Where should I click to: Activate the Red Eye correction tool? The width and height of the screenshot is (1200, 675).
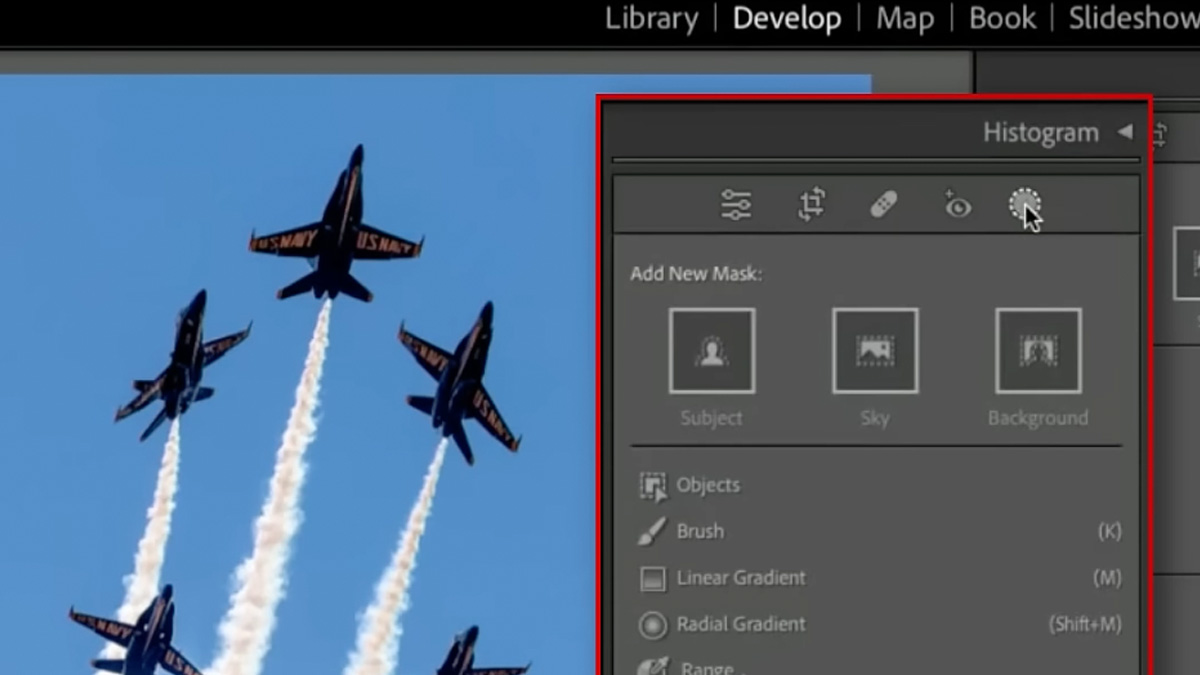click(957, 206)
